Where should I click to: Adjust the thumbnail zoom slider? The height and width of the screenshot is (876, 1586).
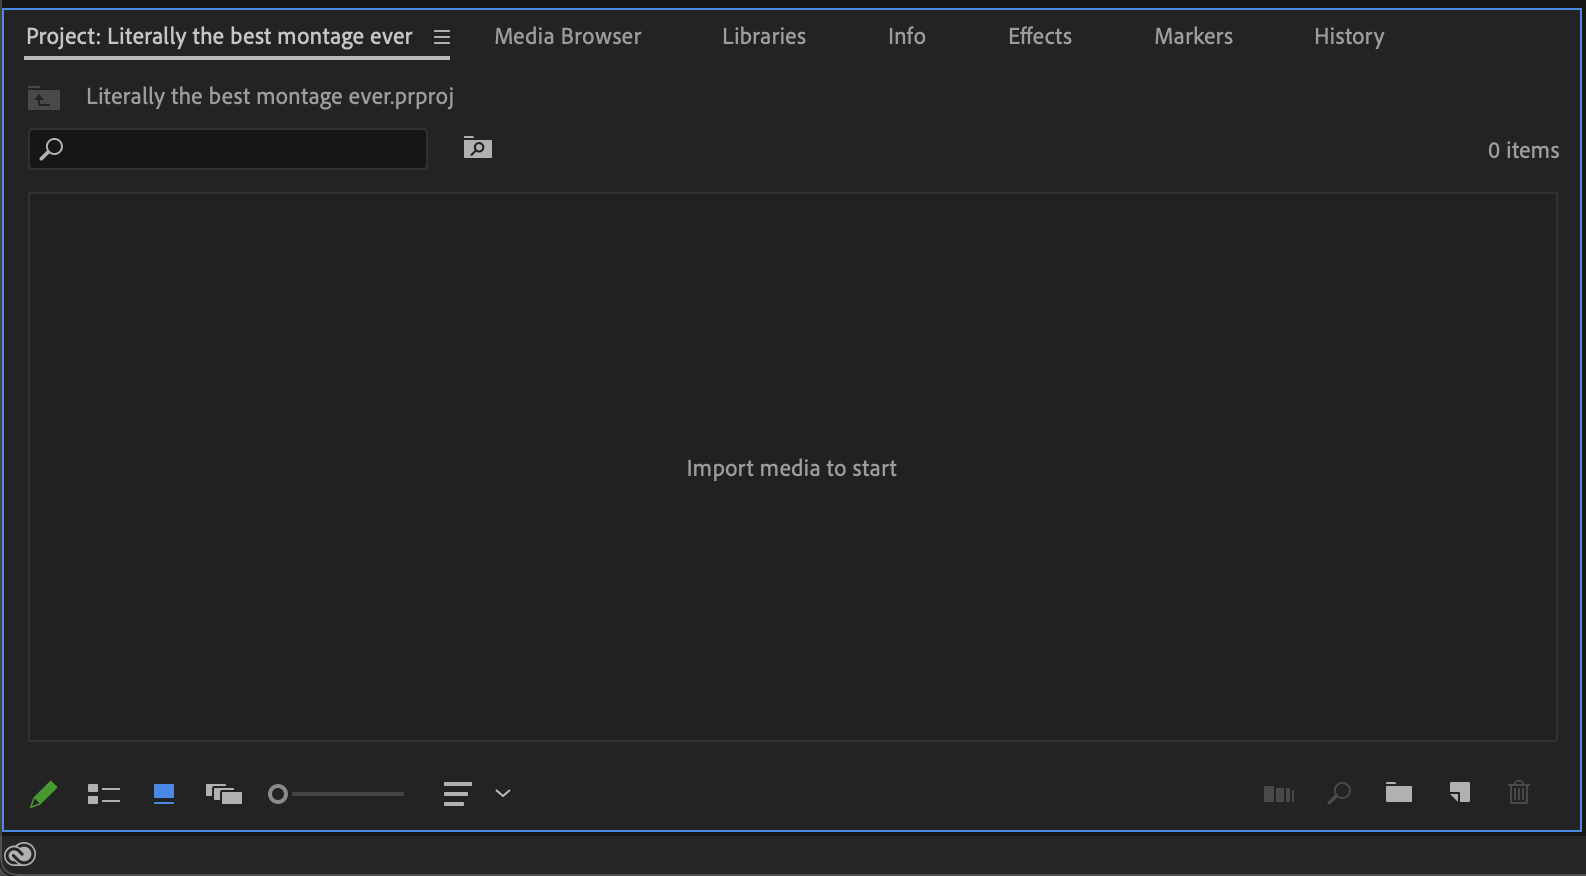click(336, 794)
